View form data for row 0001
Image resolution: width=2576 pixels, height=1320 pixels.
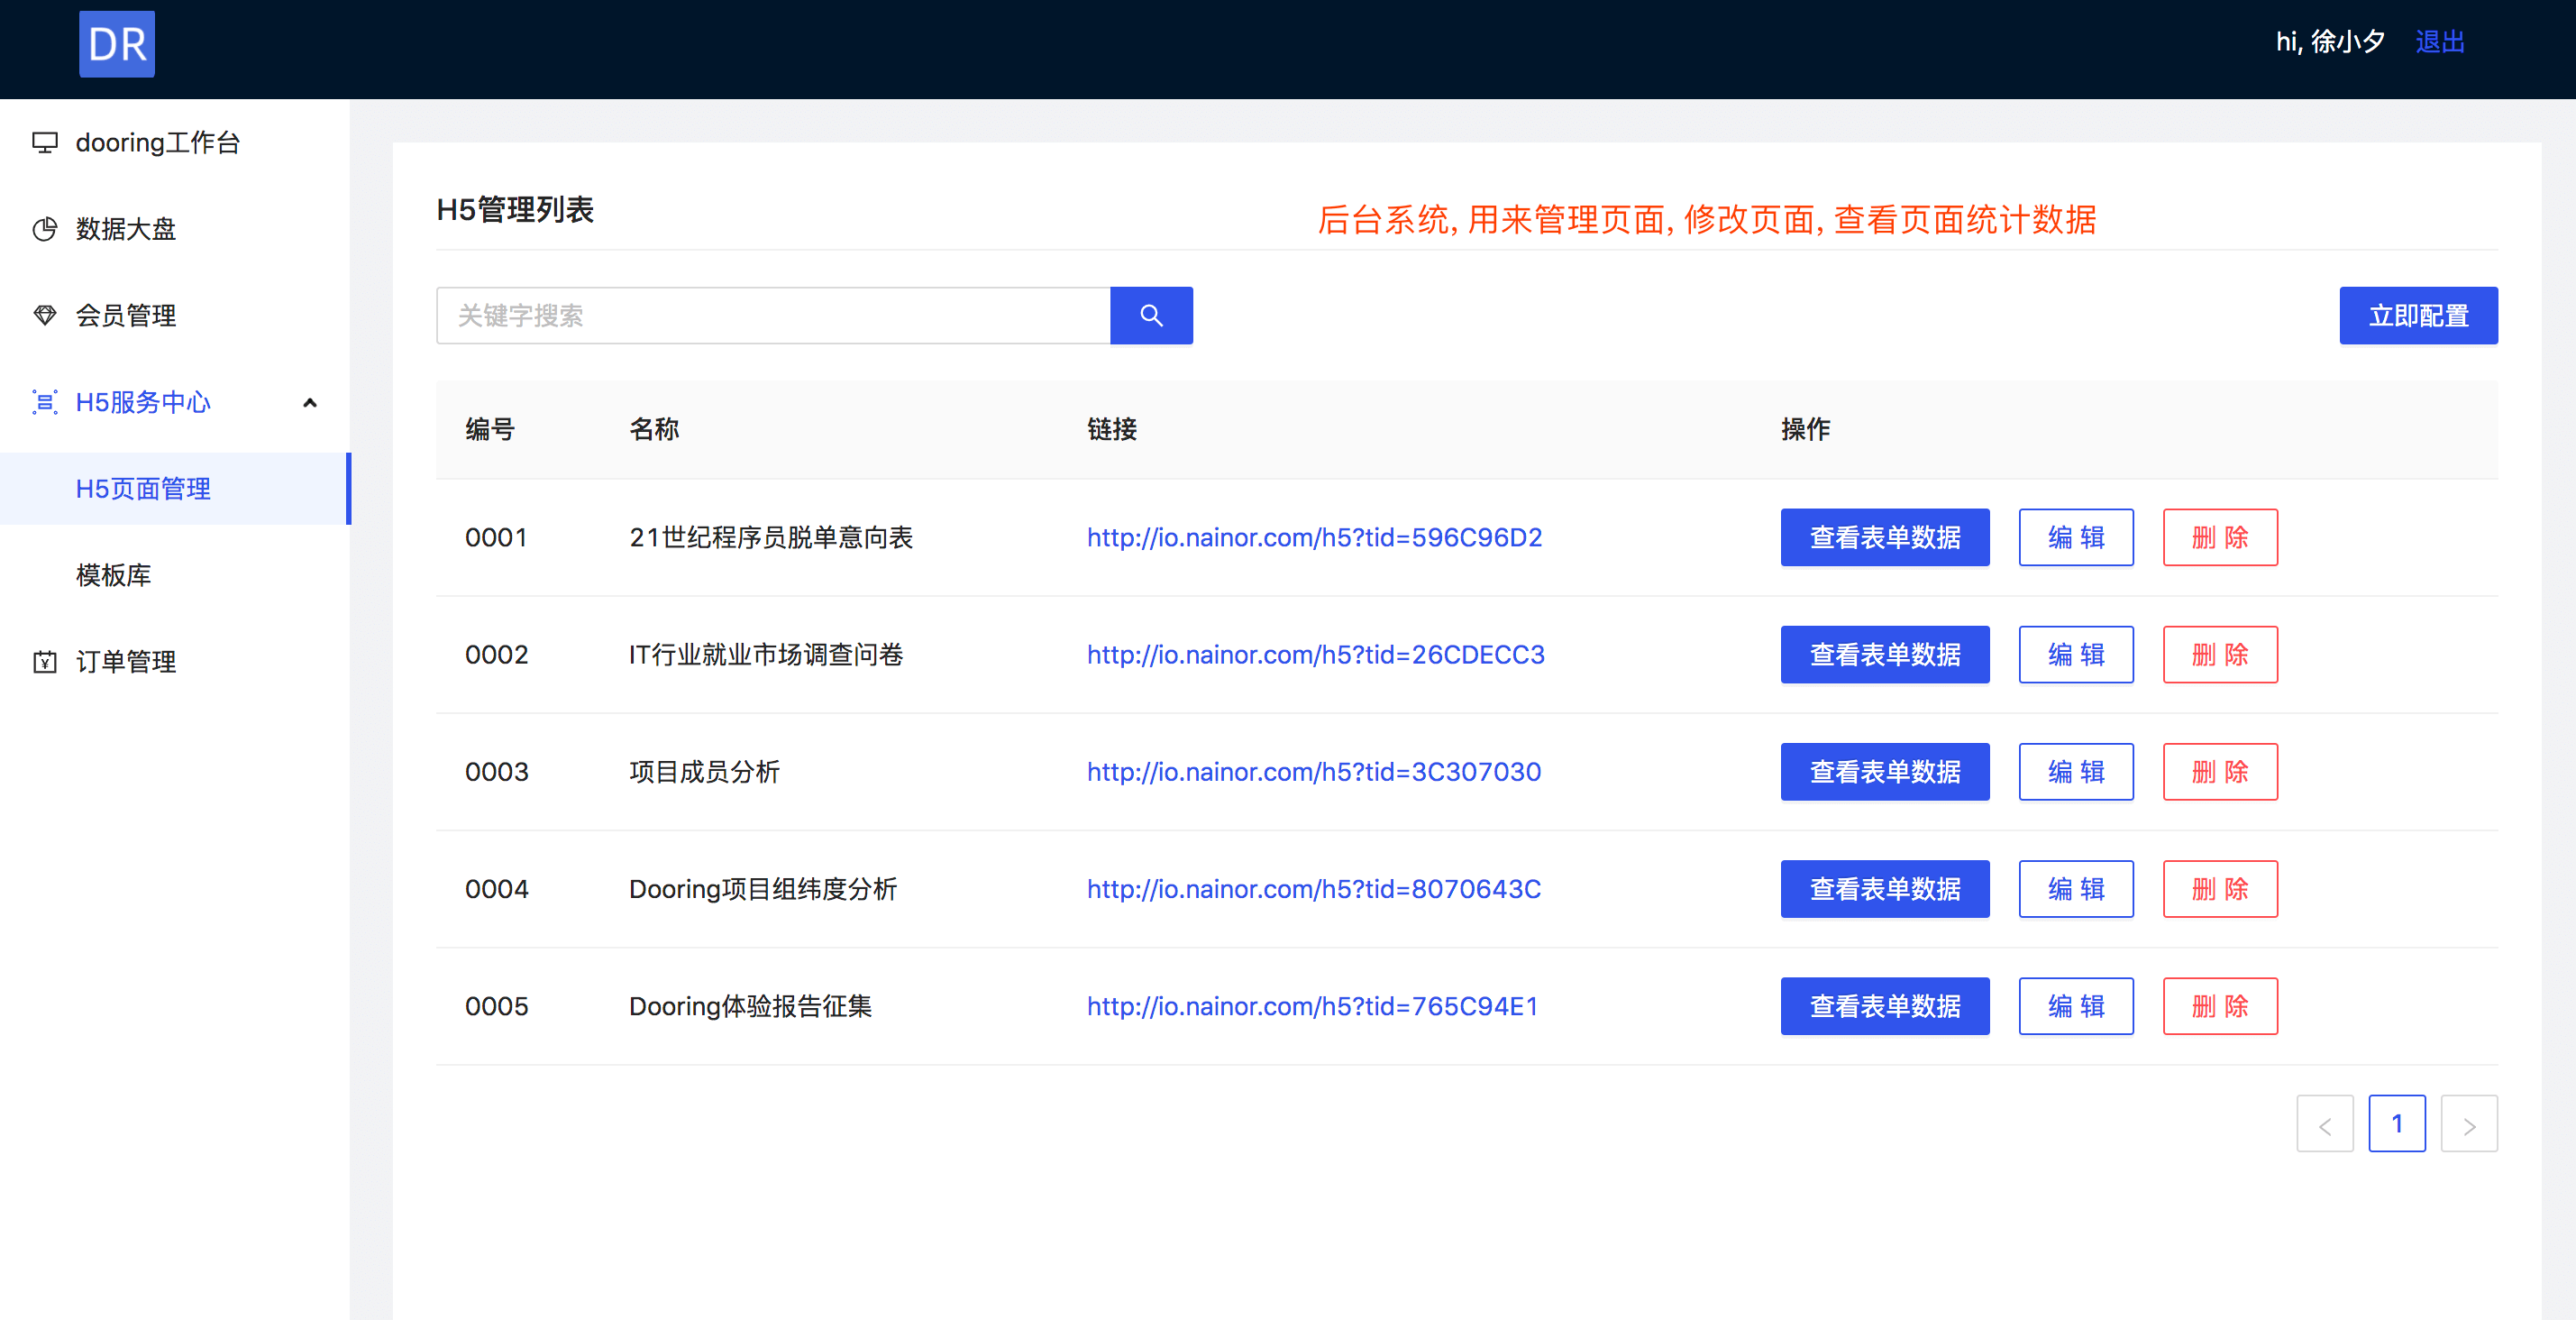(1884, 538)
